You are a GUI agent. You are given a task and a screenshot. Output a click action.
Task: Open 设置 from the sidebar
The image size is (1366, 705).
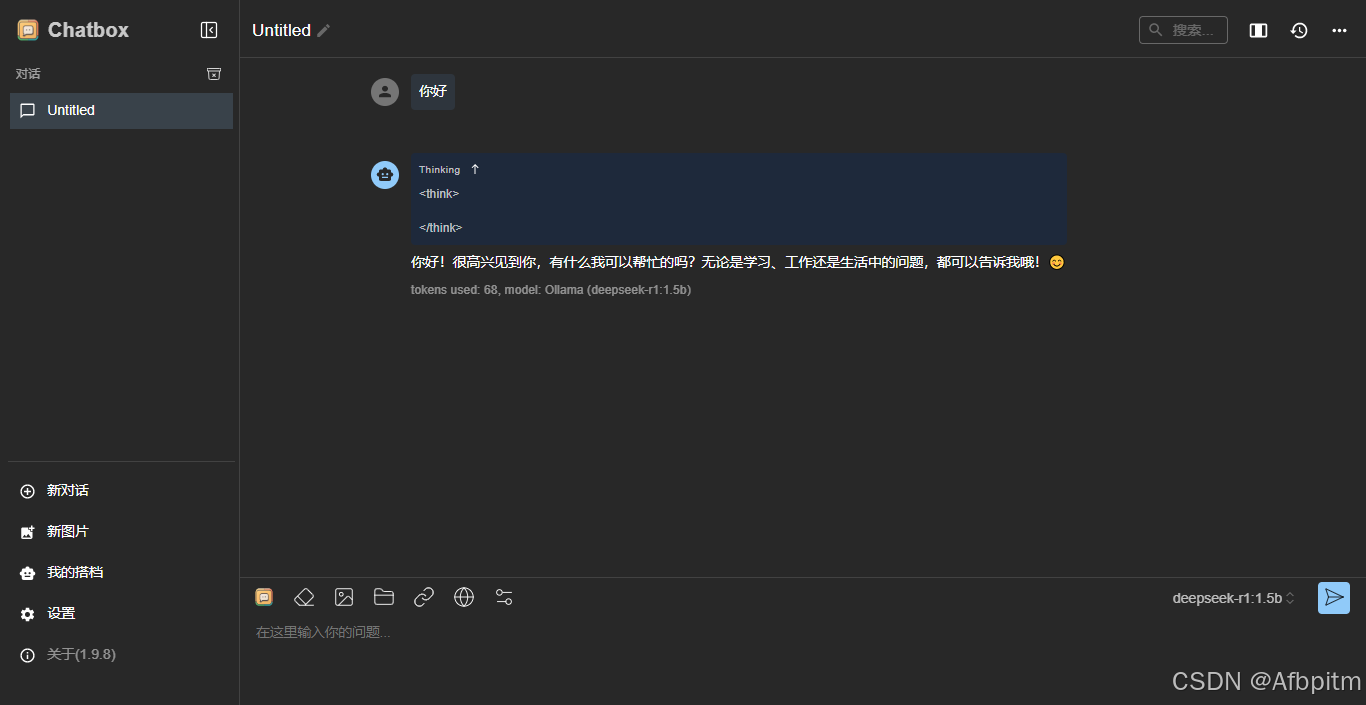click(x=61, y=613)
